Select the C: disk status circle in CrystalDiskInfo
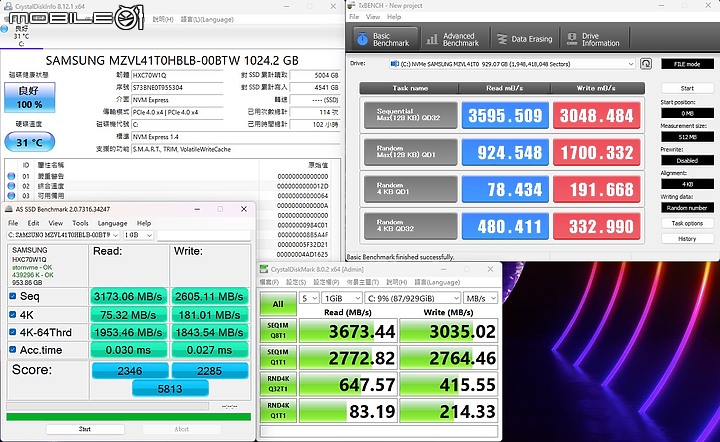This screenshot has width=720, height=442. click(5, 29)
